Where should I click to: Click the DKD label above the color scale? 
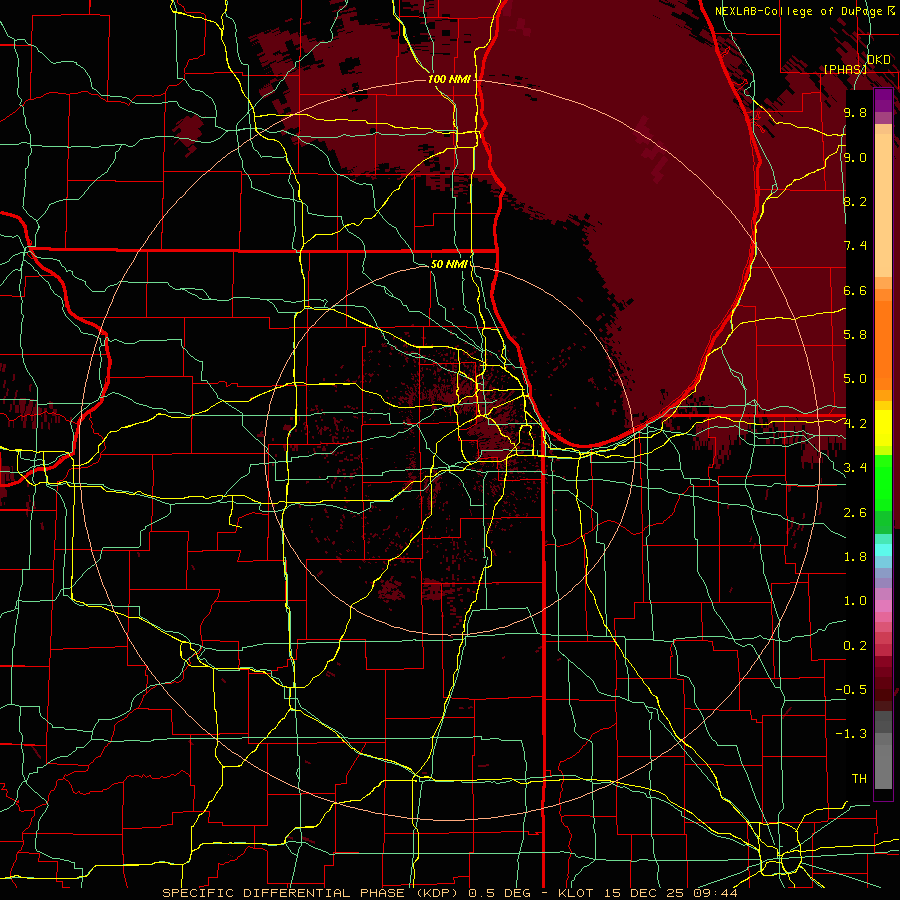[879, 59]
